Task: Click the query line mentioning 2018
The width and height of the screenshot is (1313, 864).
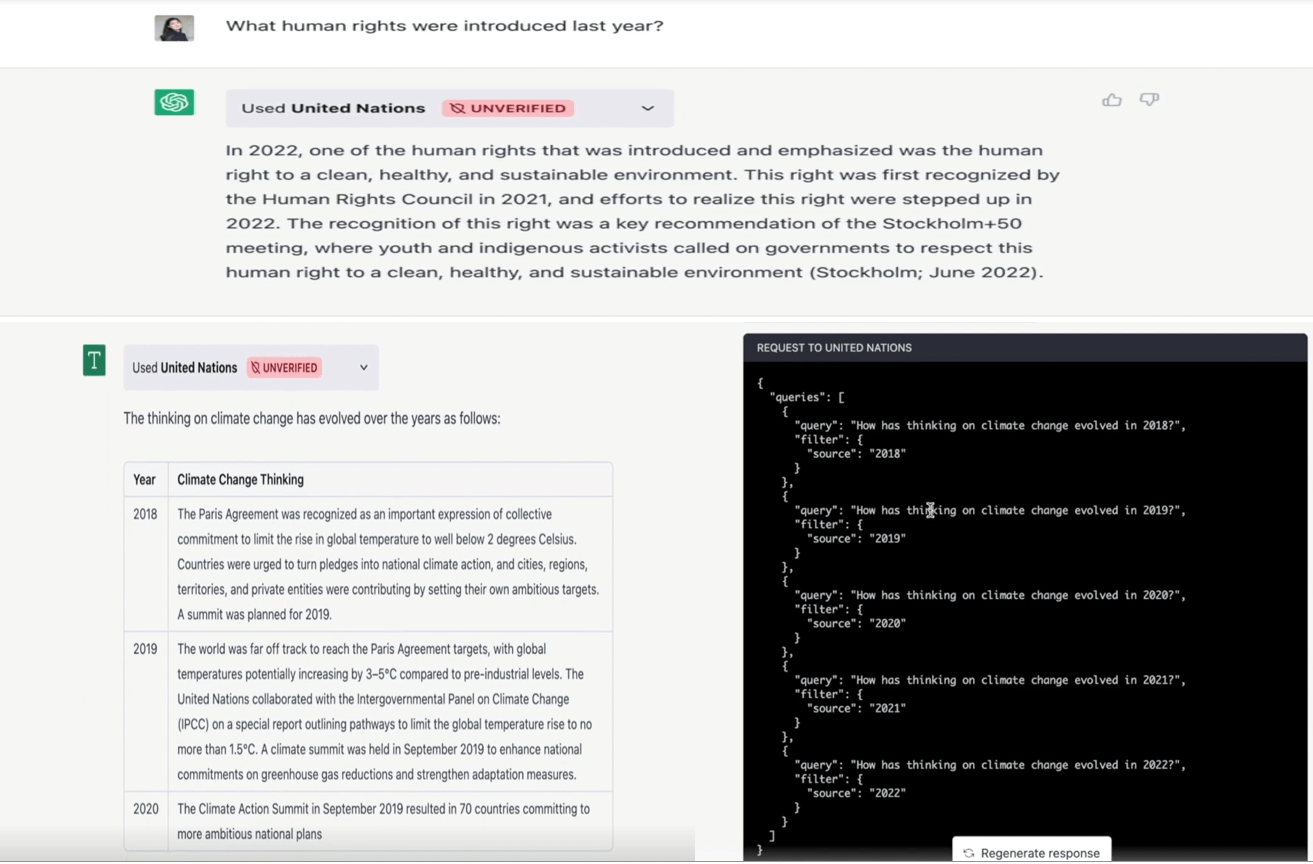Action: coord(990,425)
